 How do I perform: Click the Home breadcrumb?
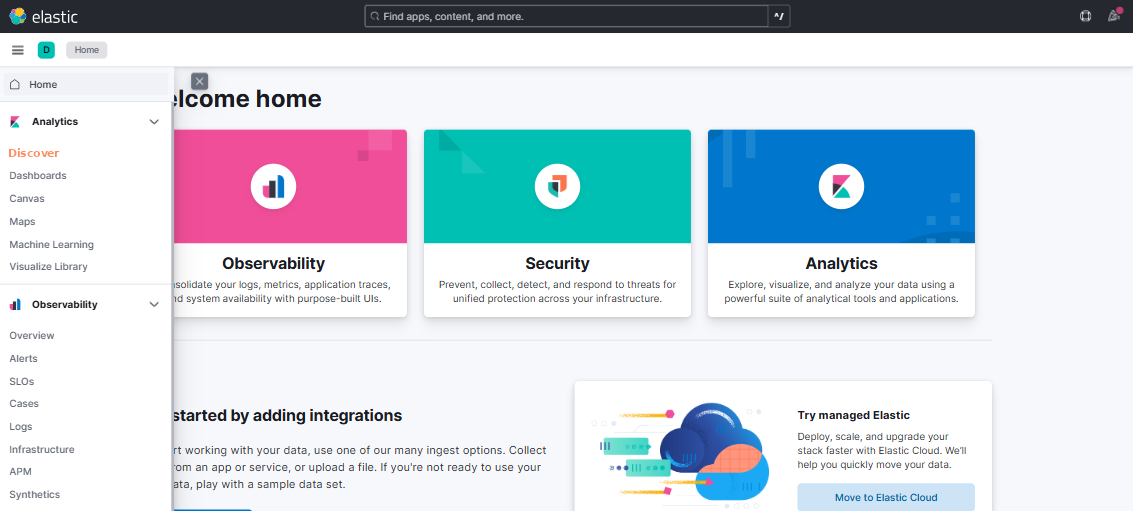coord(87,50)
